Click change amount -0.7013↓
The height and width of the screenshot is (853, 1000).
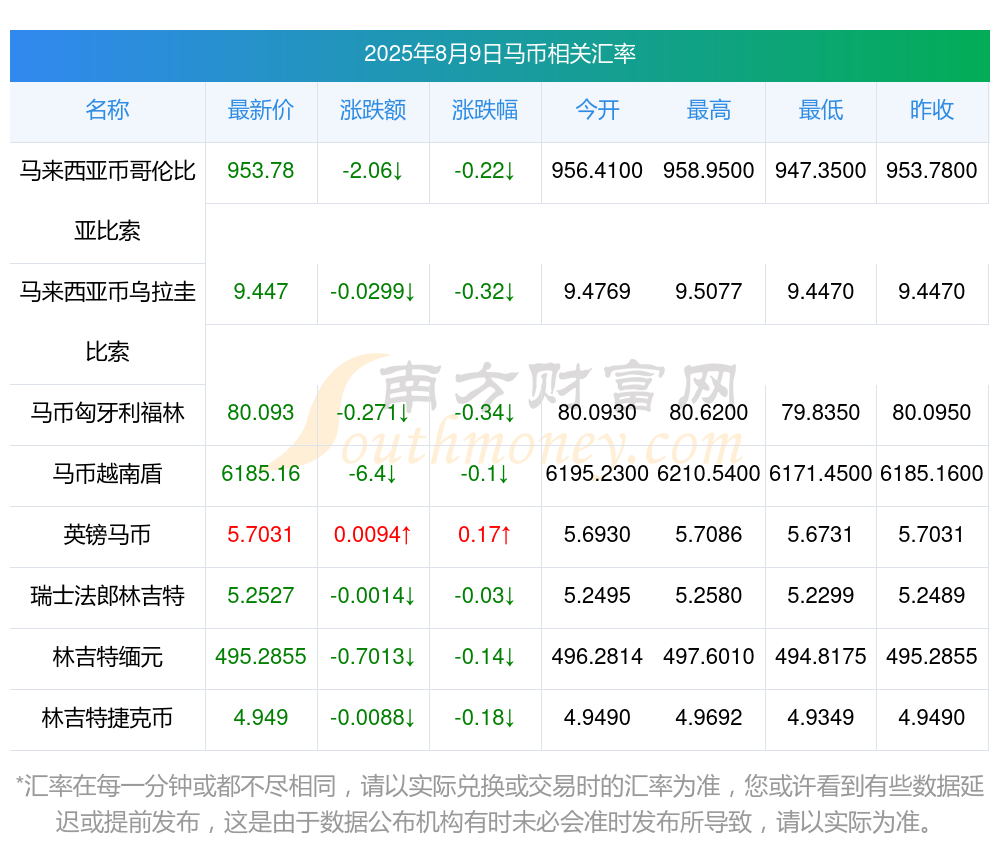372,657
